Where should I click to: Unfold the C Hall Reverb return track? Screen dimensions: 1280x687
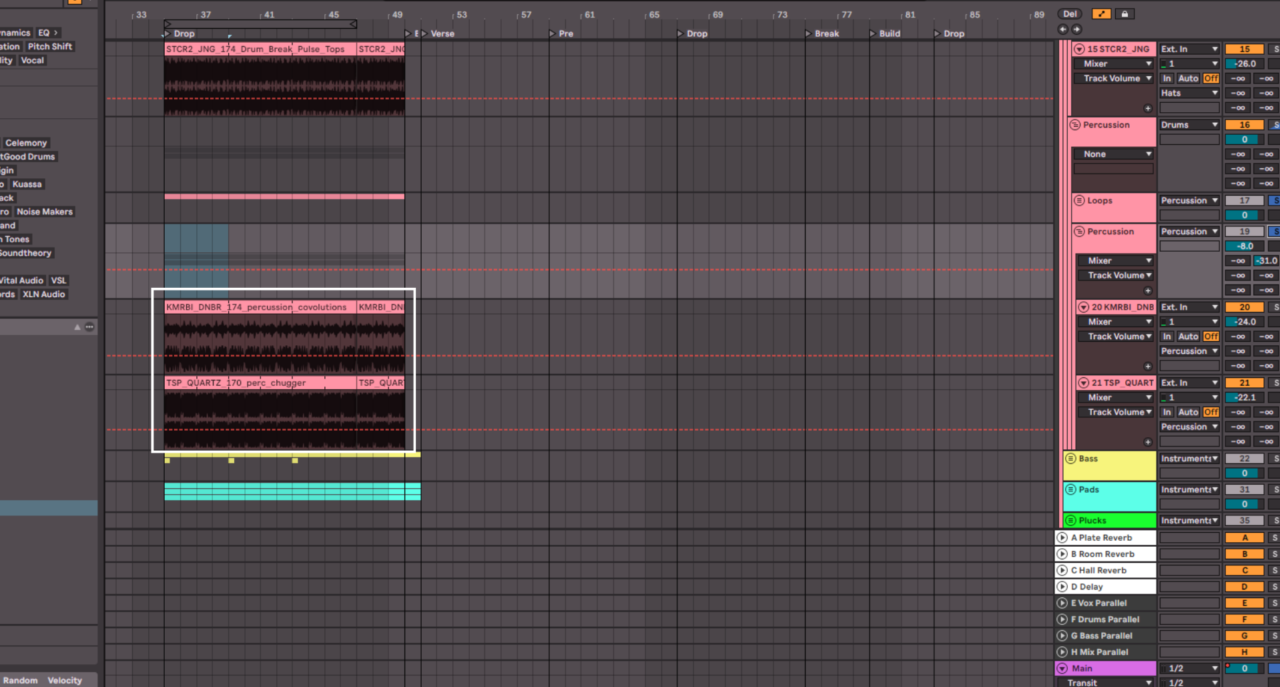1062,570
